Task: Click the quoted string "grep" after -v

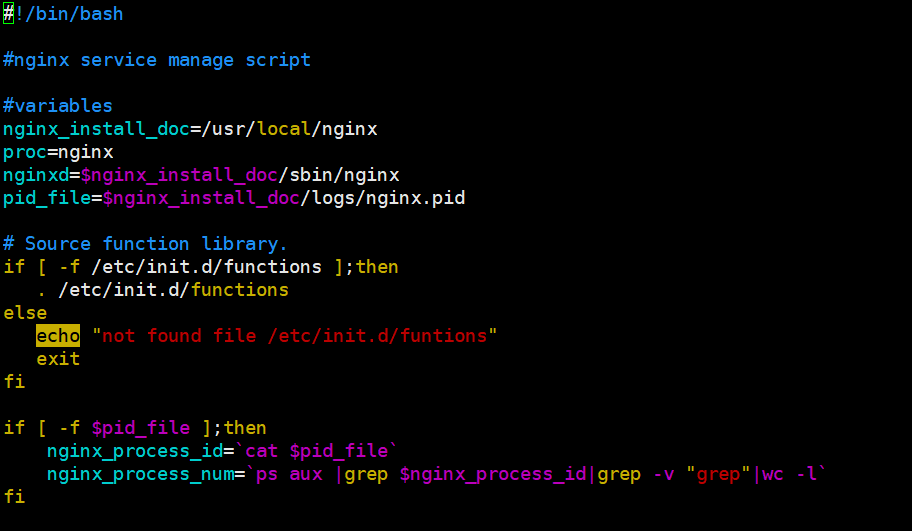Action: click(718, 474)
